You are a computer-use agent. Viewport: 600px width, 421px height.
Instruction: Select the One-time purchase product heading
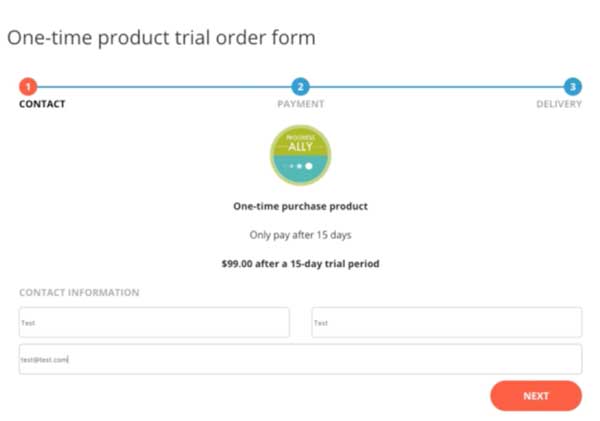pyautogui.click(x=300, y=206)
